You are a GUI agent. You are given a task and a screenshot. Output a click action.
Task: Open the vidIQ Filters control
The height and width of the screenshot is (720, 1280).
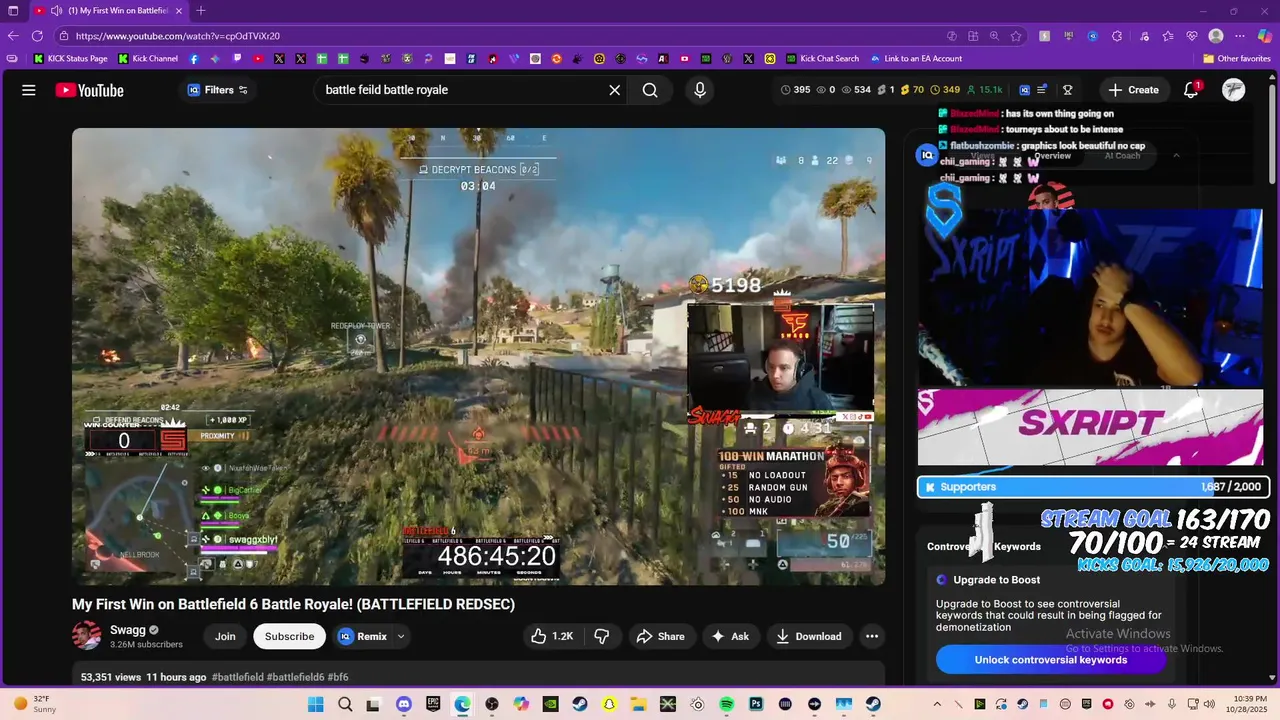click(218, 90)
